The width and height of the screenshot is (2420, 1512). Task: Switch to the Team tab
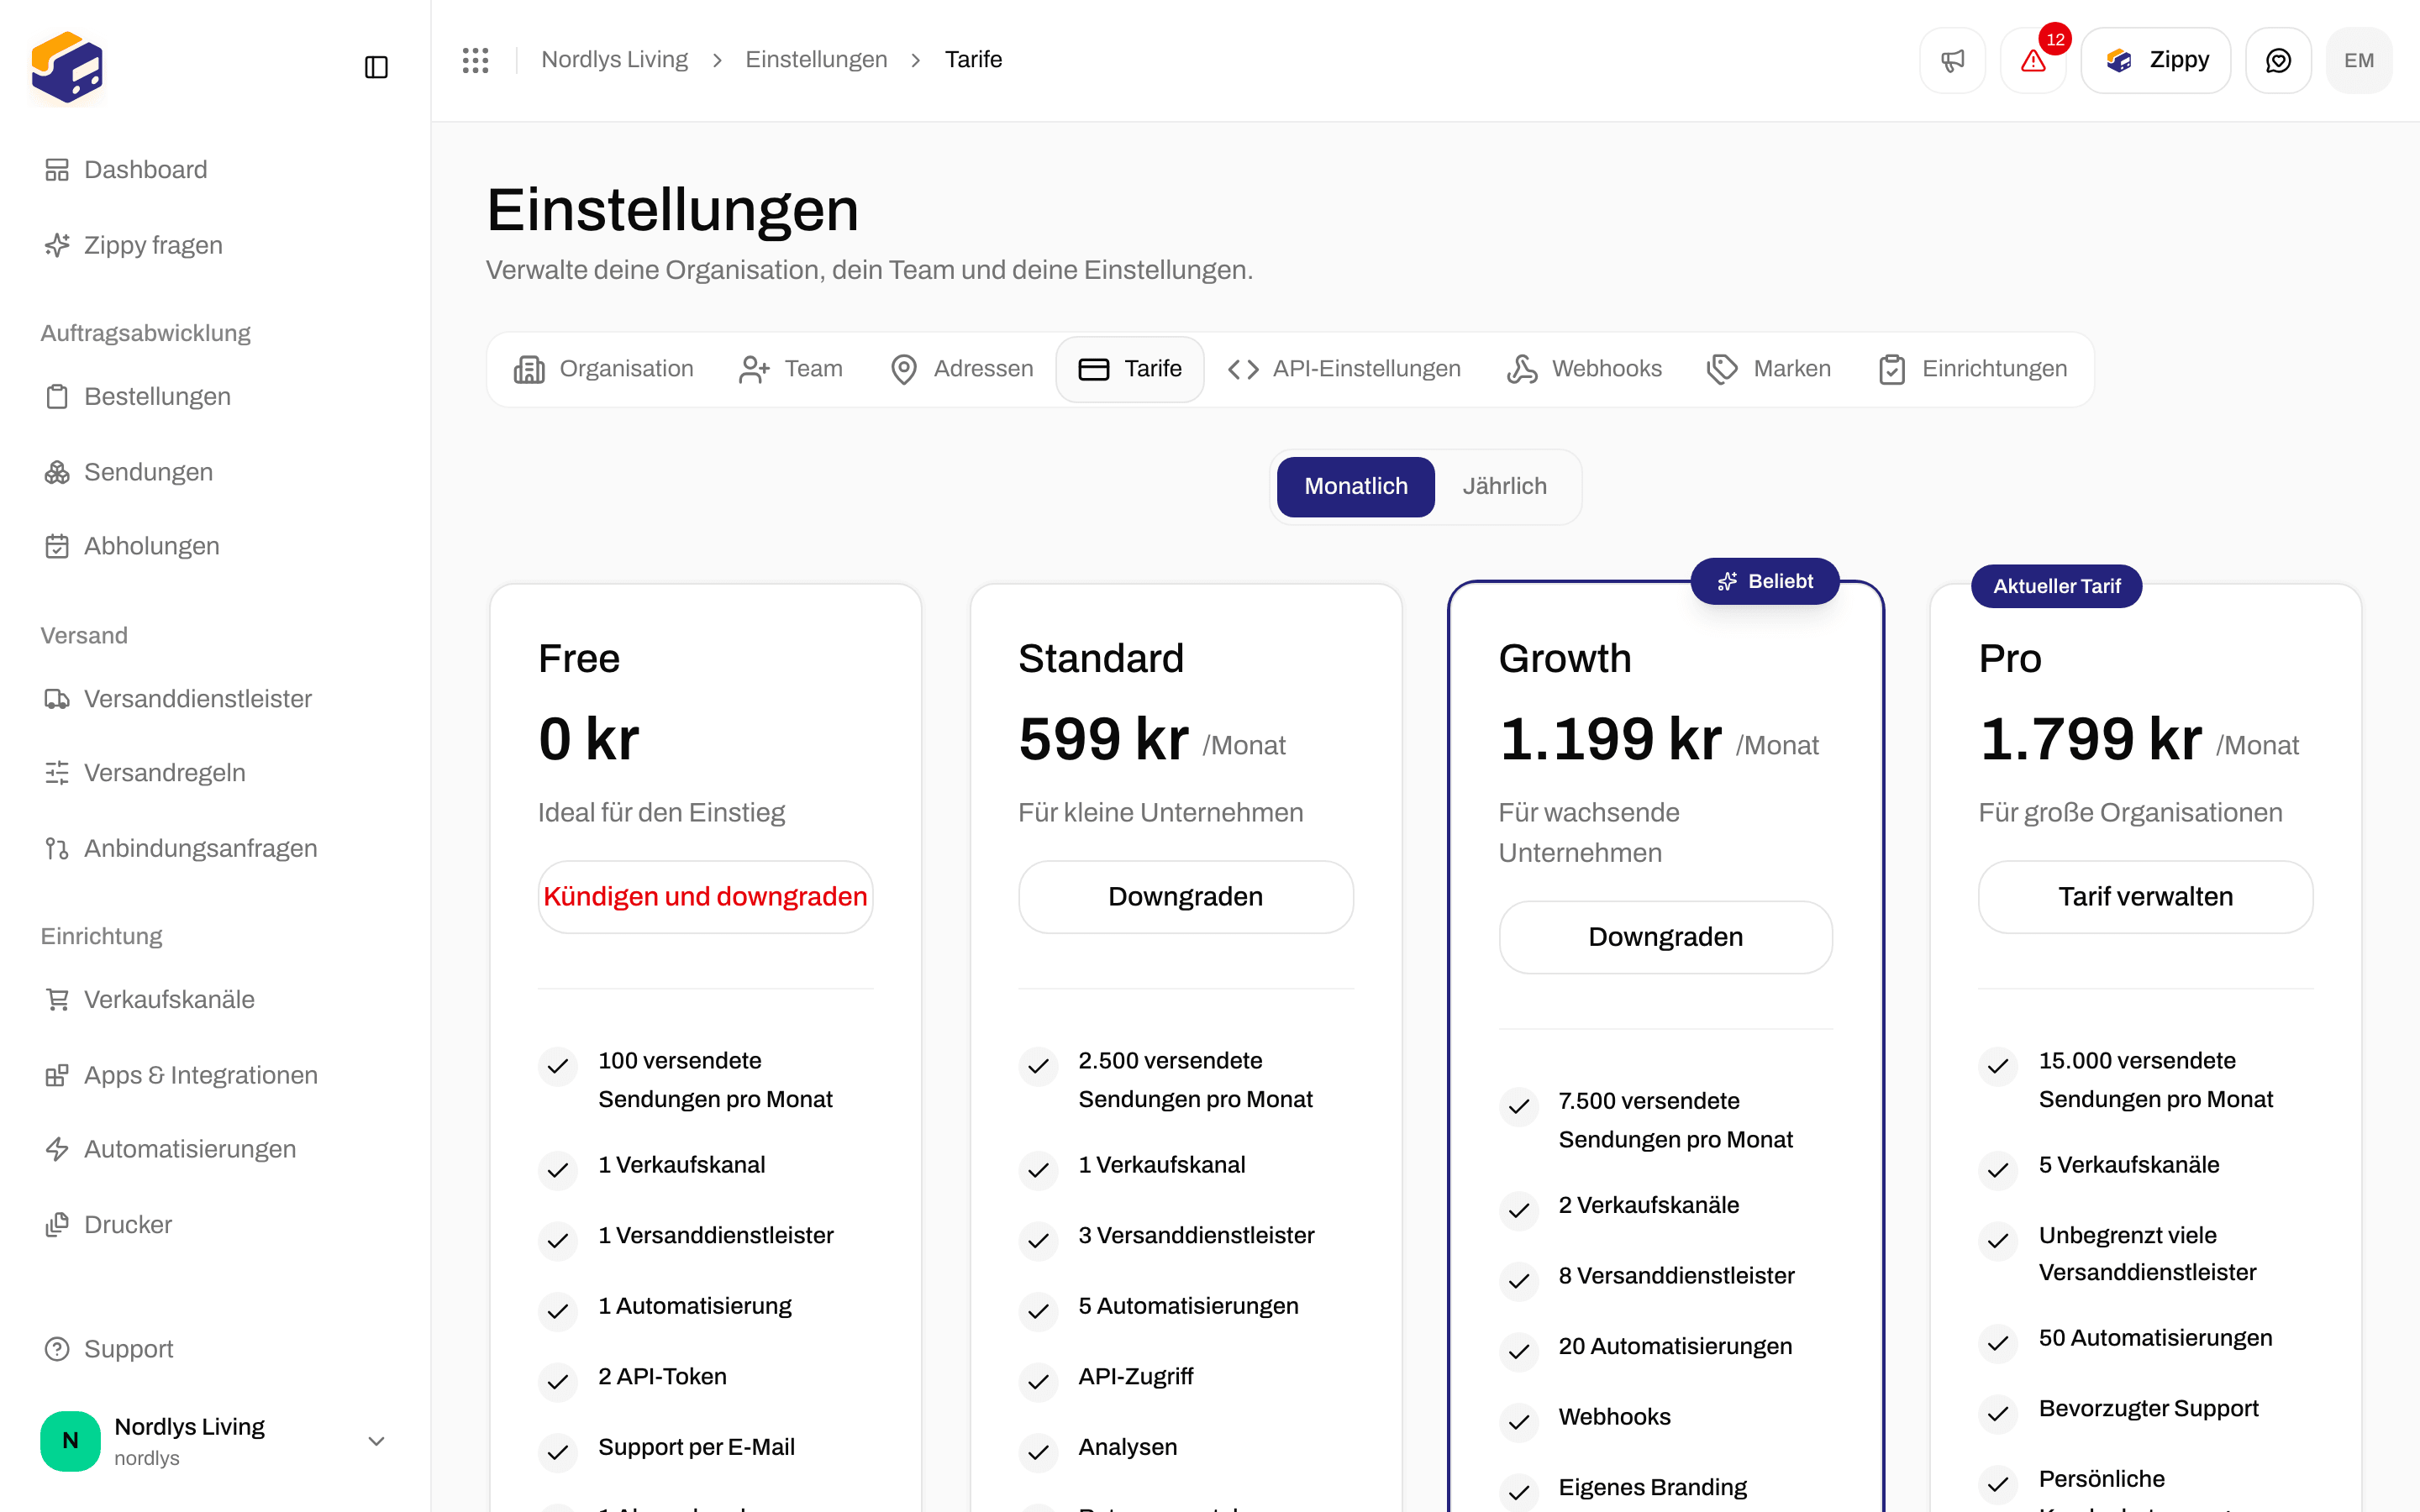click(790, 369)
